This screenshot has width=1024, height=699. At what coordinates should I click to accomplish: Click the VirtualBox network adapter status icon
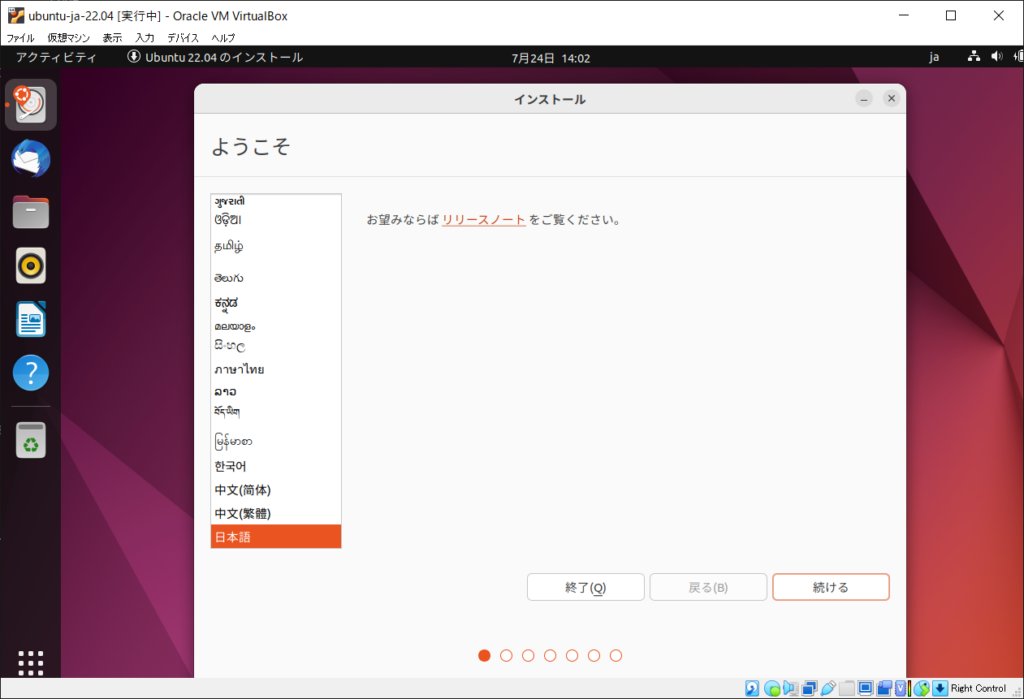click(x=809, y=688)
